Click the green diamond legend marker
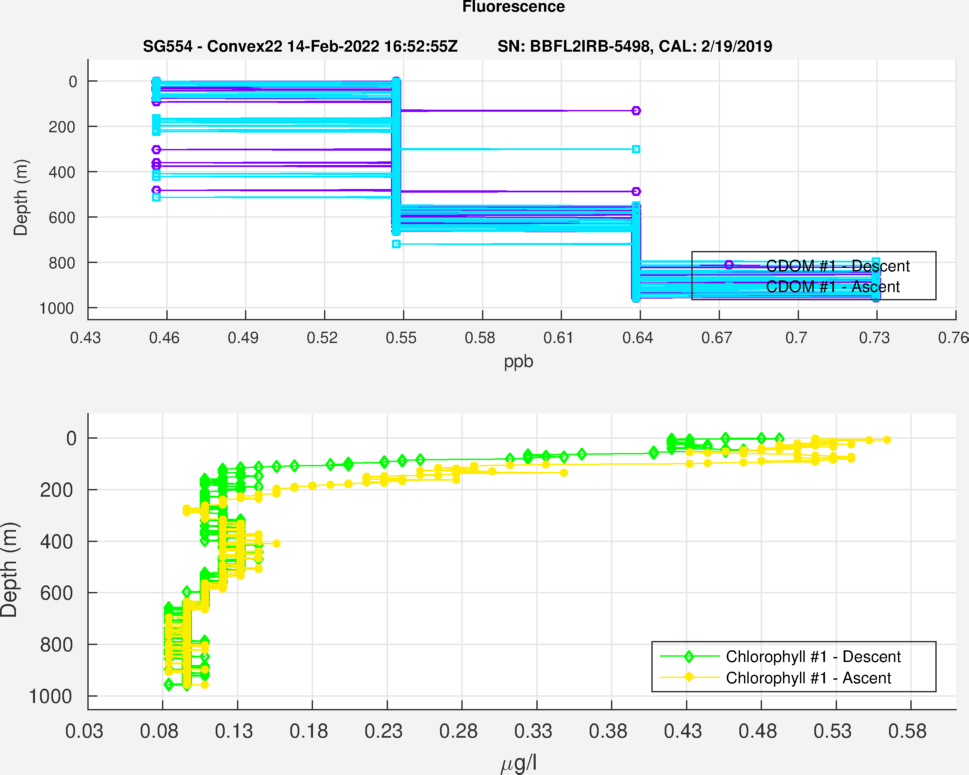The width and height of the screenshot is (969, 775). coord(689,656)
